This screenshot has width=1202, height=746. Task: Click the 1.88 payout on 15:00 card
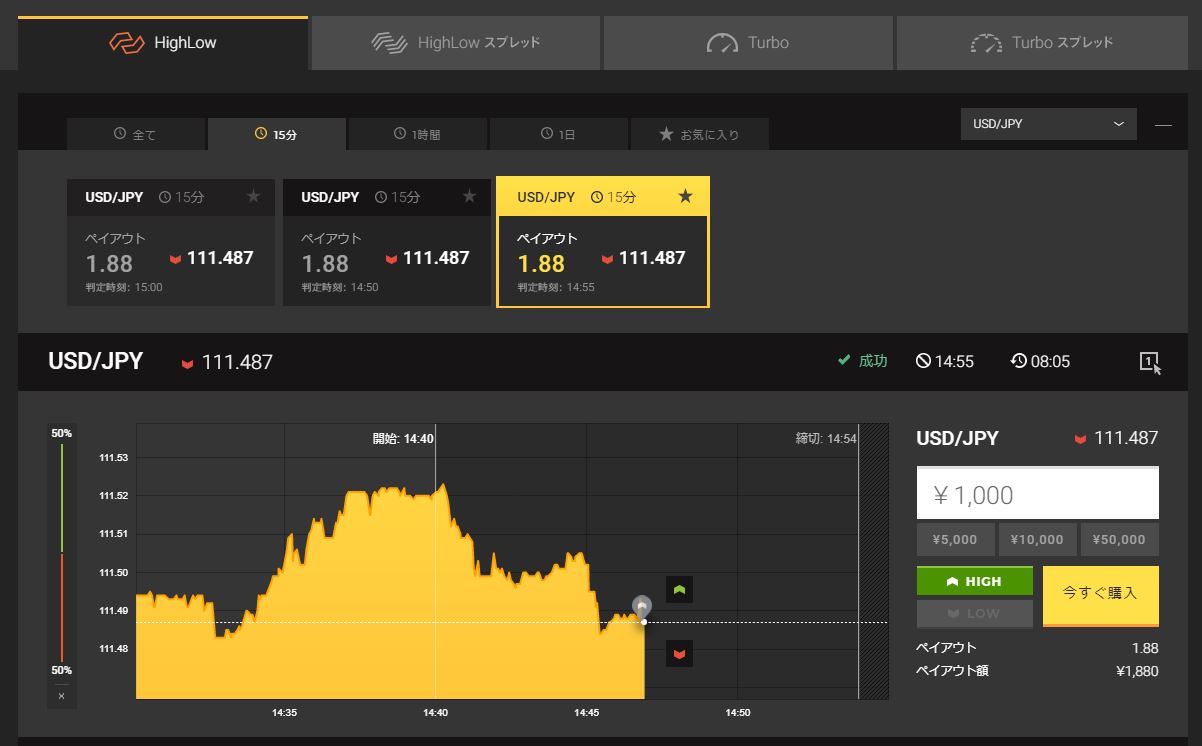[x=109, y=263]
